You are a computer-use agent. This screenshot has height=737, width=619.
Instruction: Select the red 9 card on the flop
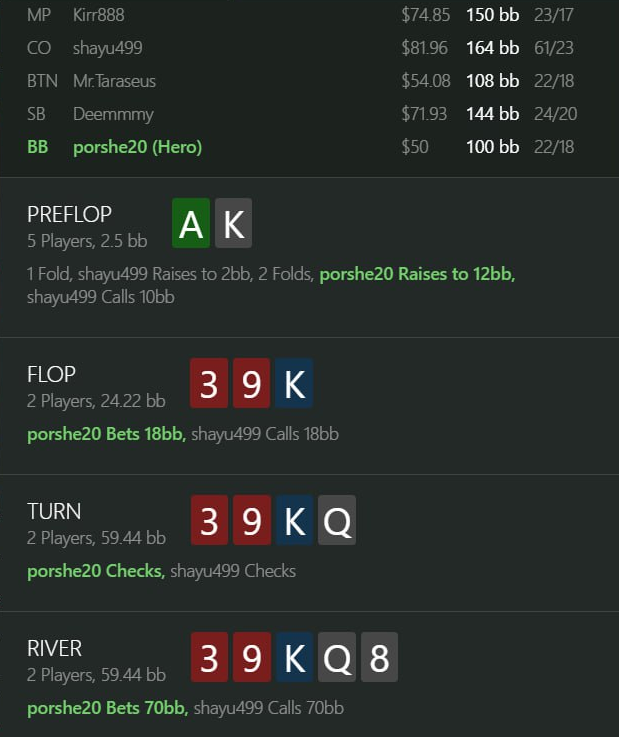click(x=251, y=383)
